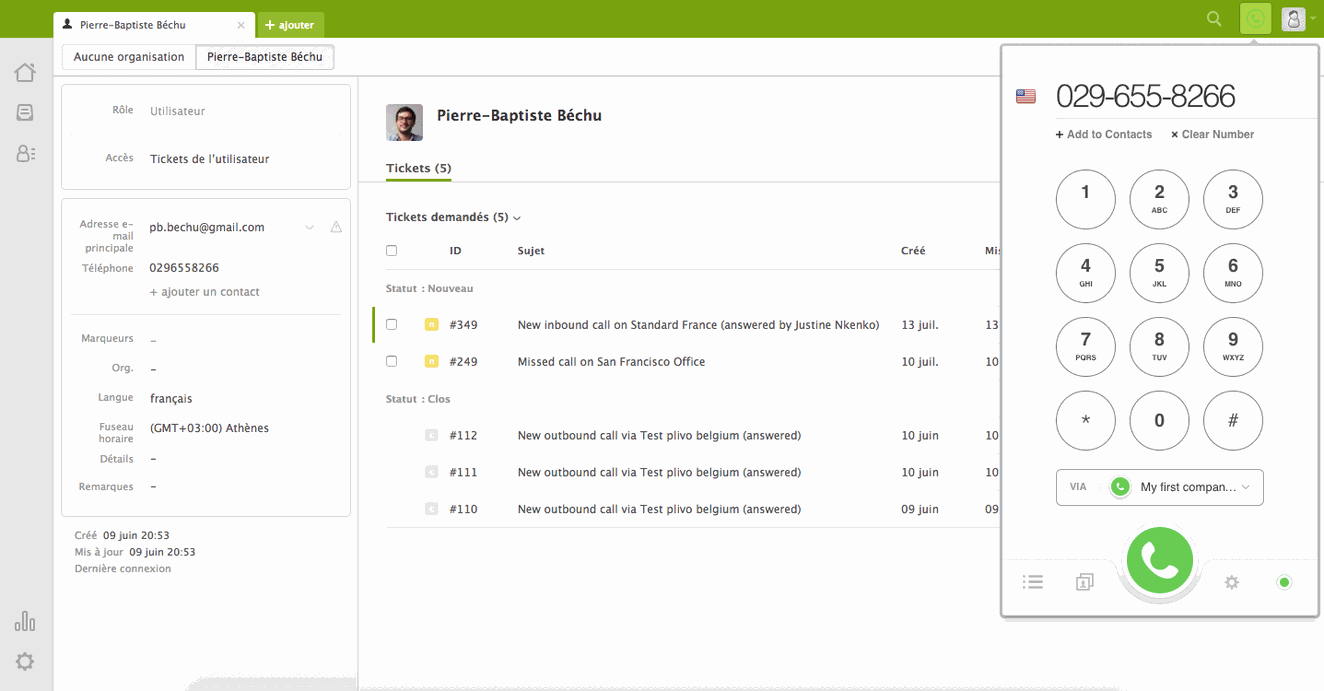Select ticket #249 checkbox

[x=391, y=362]
